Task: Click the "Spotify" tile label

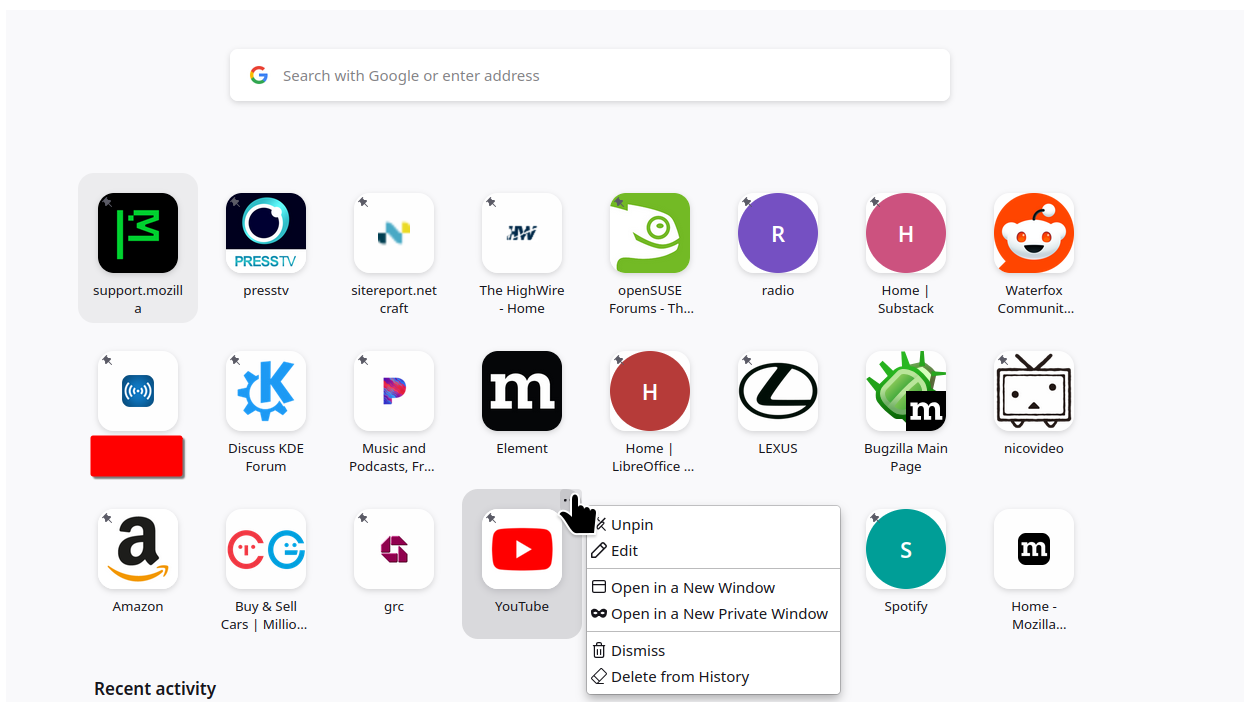Action: [906, 606]
